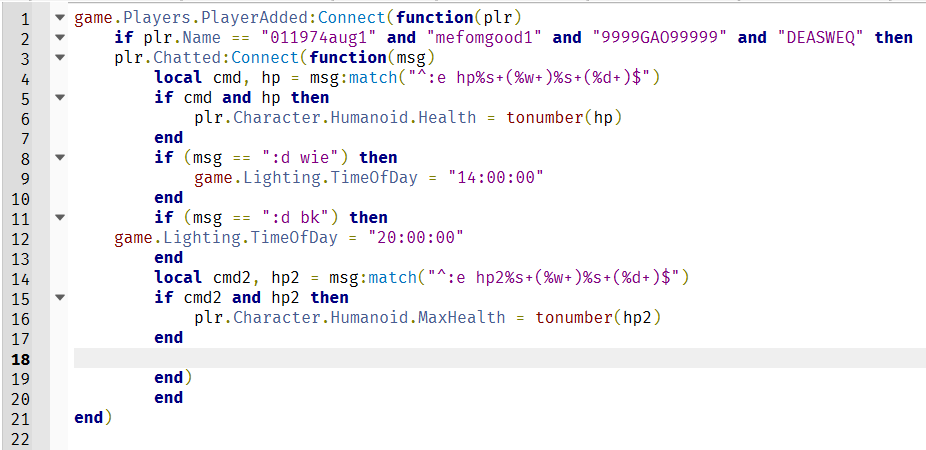Click tonumber on line 16

[x=574, y=318]
